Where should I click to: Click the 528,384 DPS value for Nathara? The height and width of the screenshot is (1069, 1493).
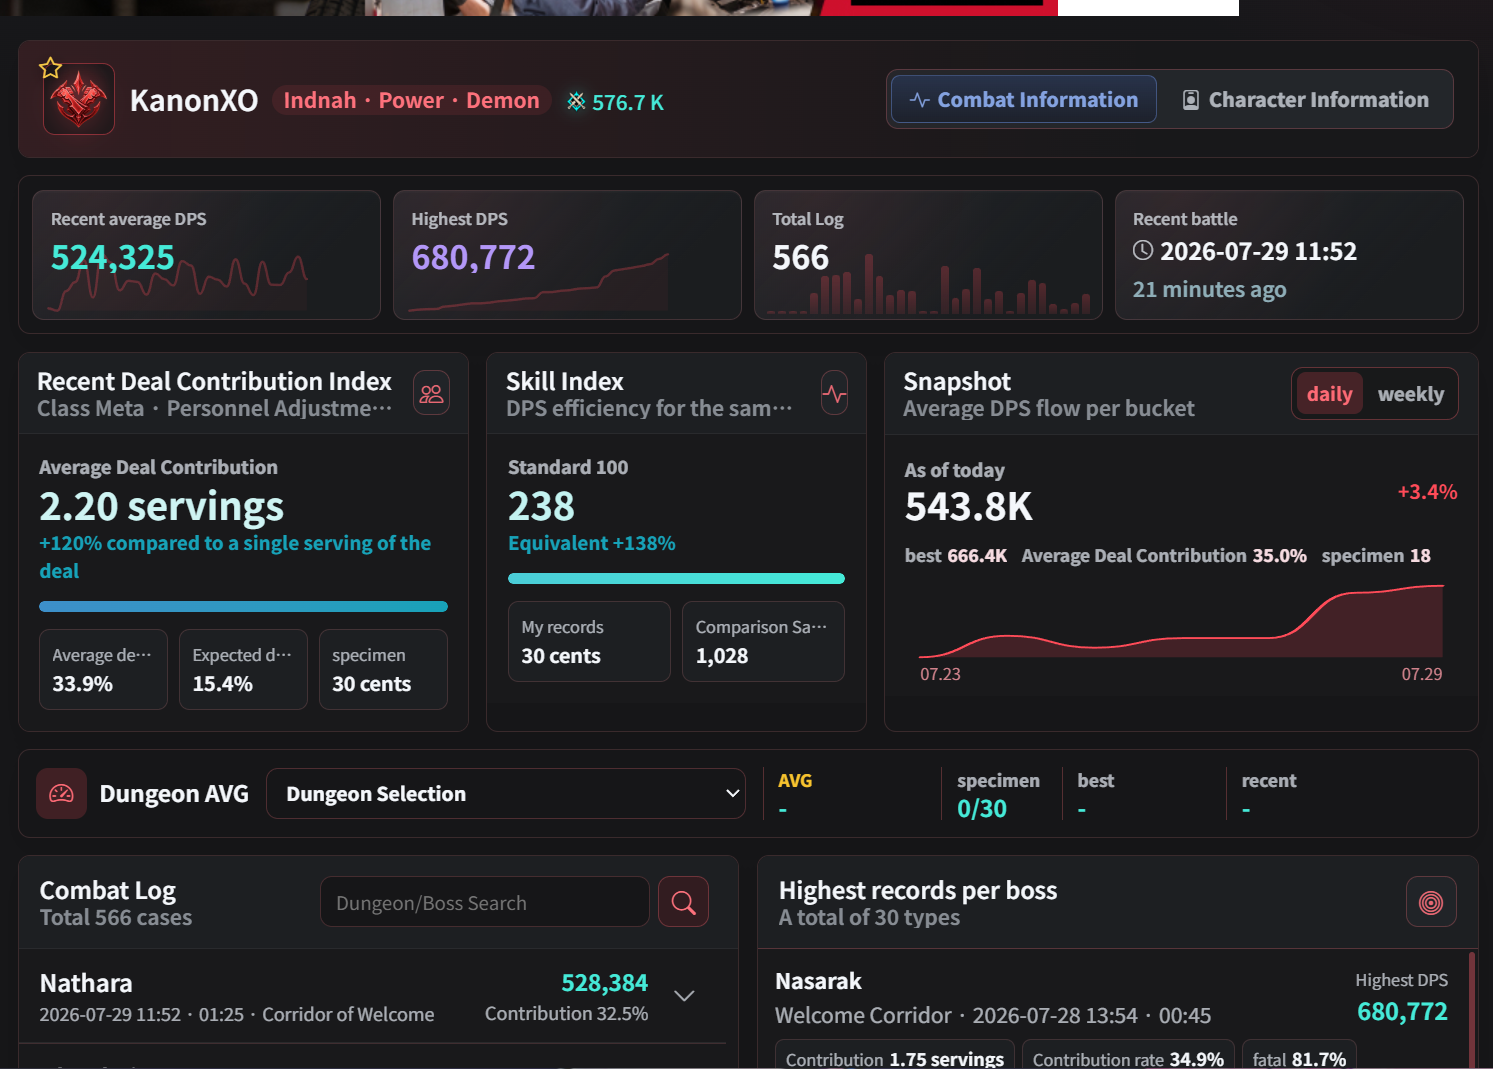point(604,983)
